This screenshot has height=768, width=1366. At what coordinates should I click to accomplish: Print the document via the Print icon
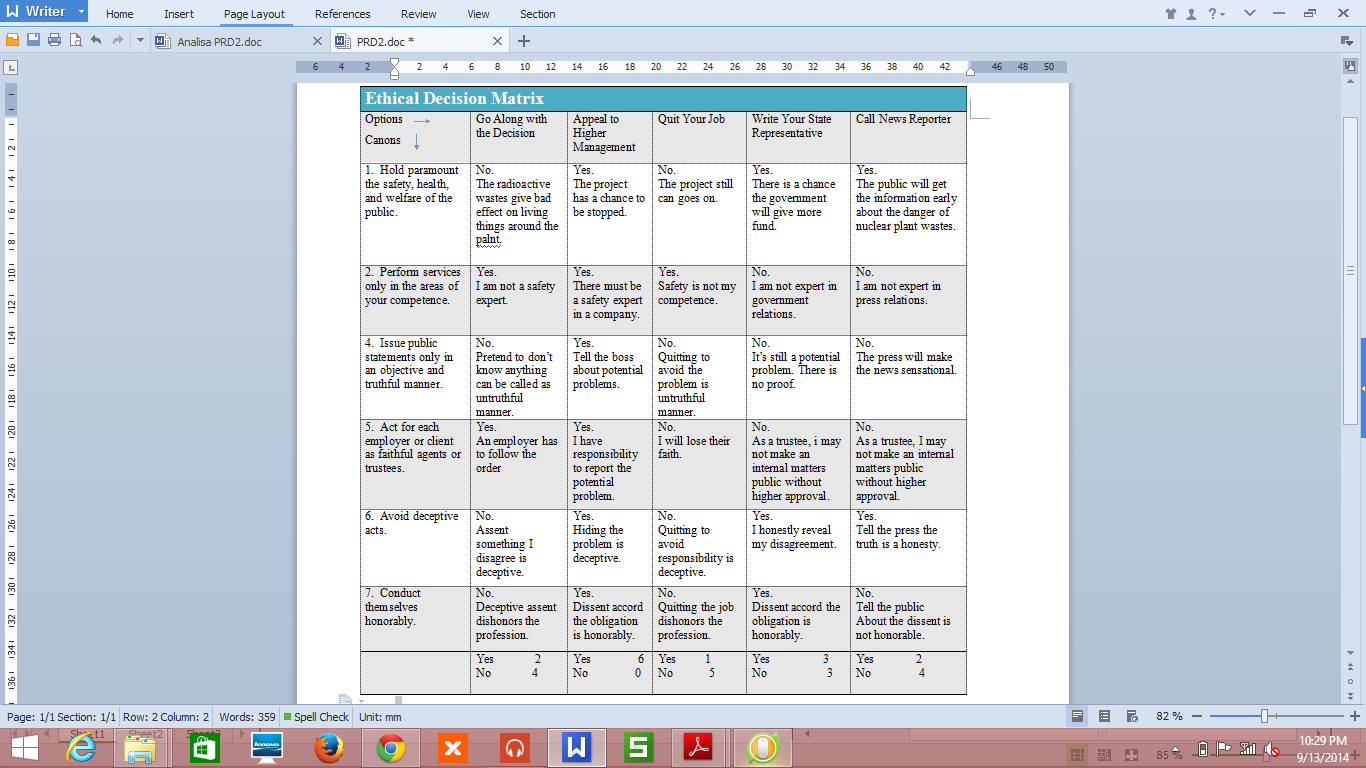(x=54, y=40)
